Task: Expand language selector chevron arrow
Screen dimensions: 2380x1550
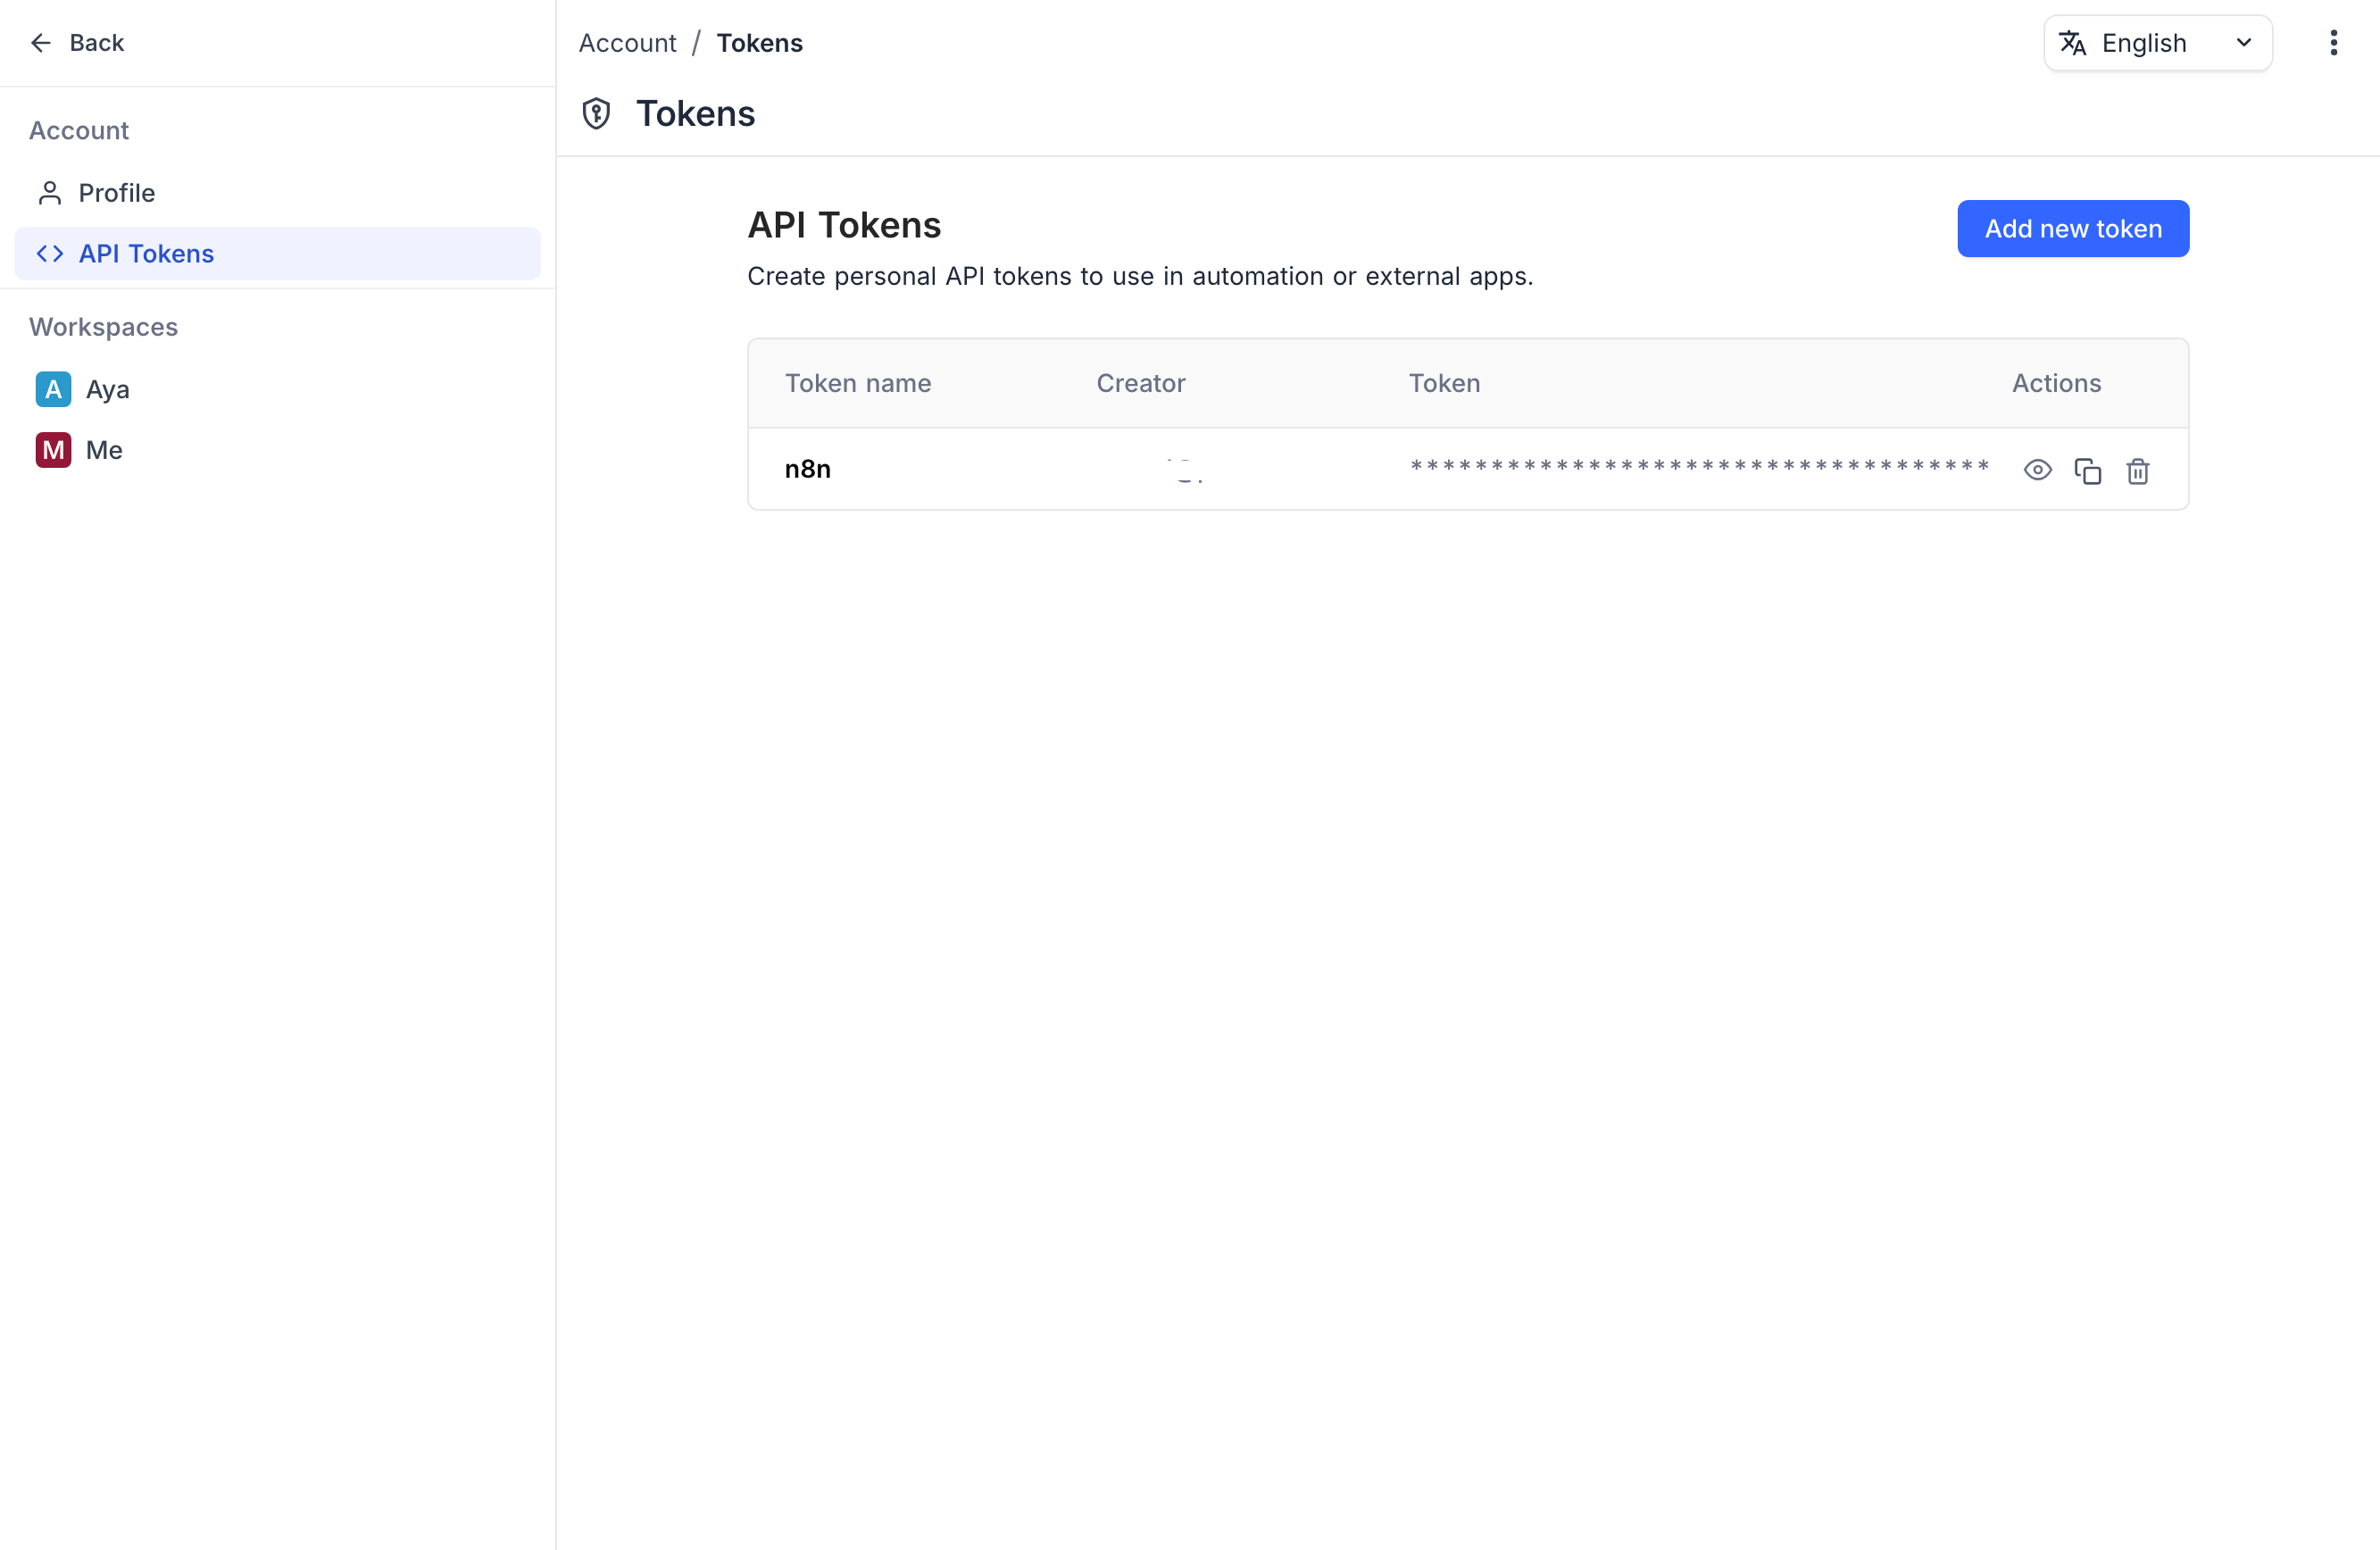Action: 2243,43
